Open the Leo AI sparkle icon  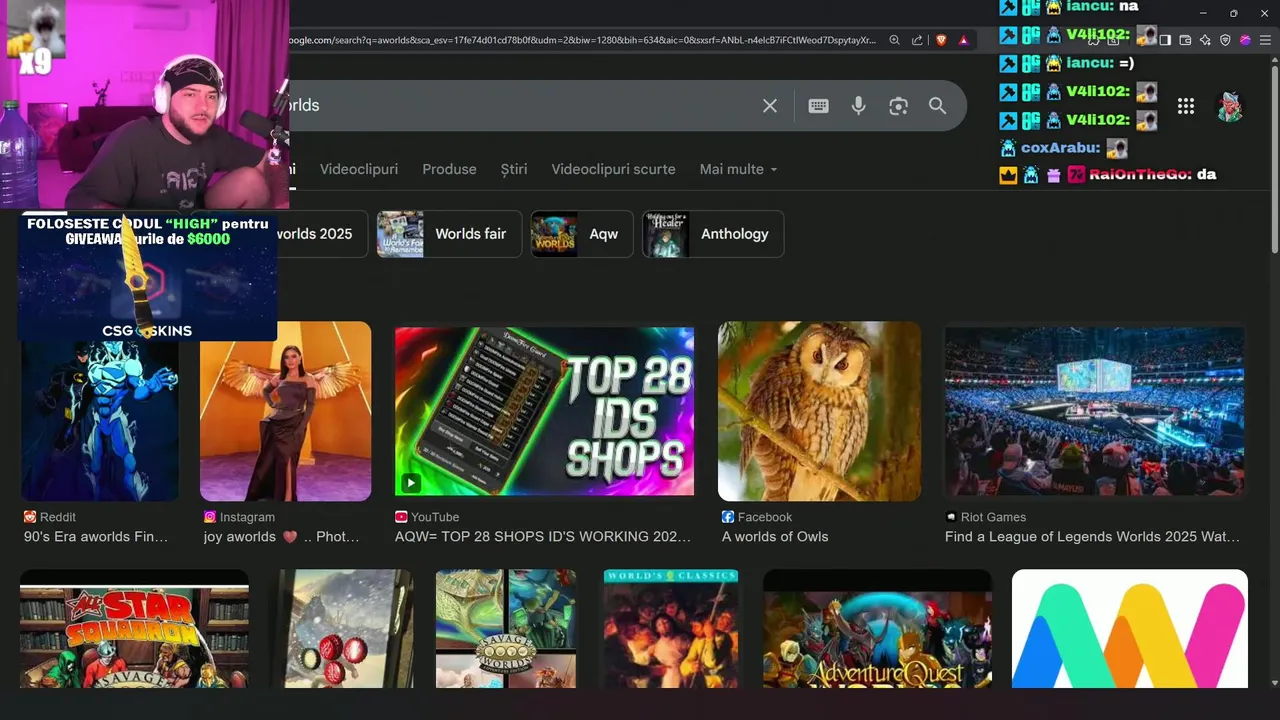point(1205,40)
